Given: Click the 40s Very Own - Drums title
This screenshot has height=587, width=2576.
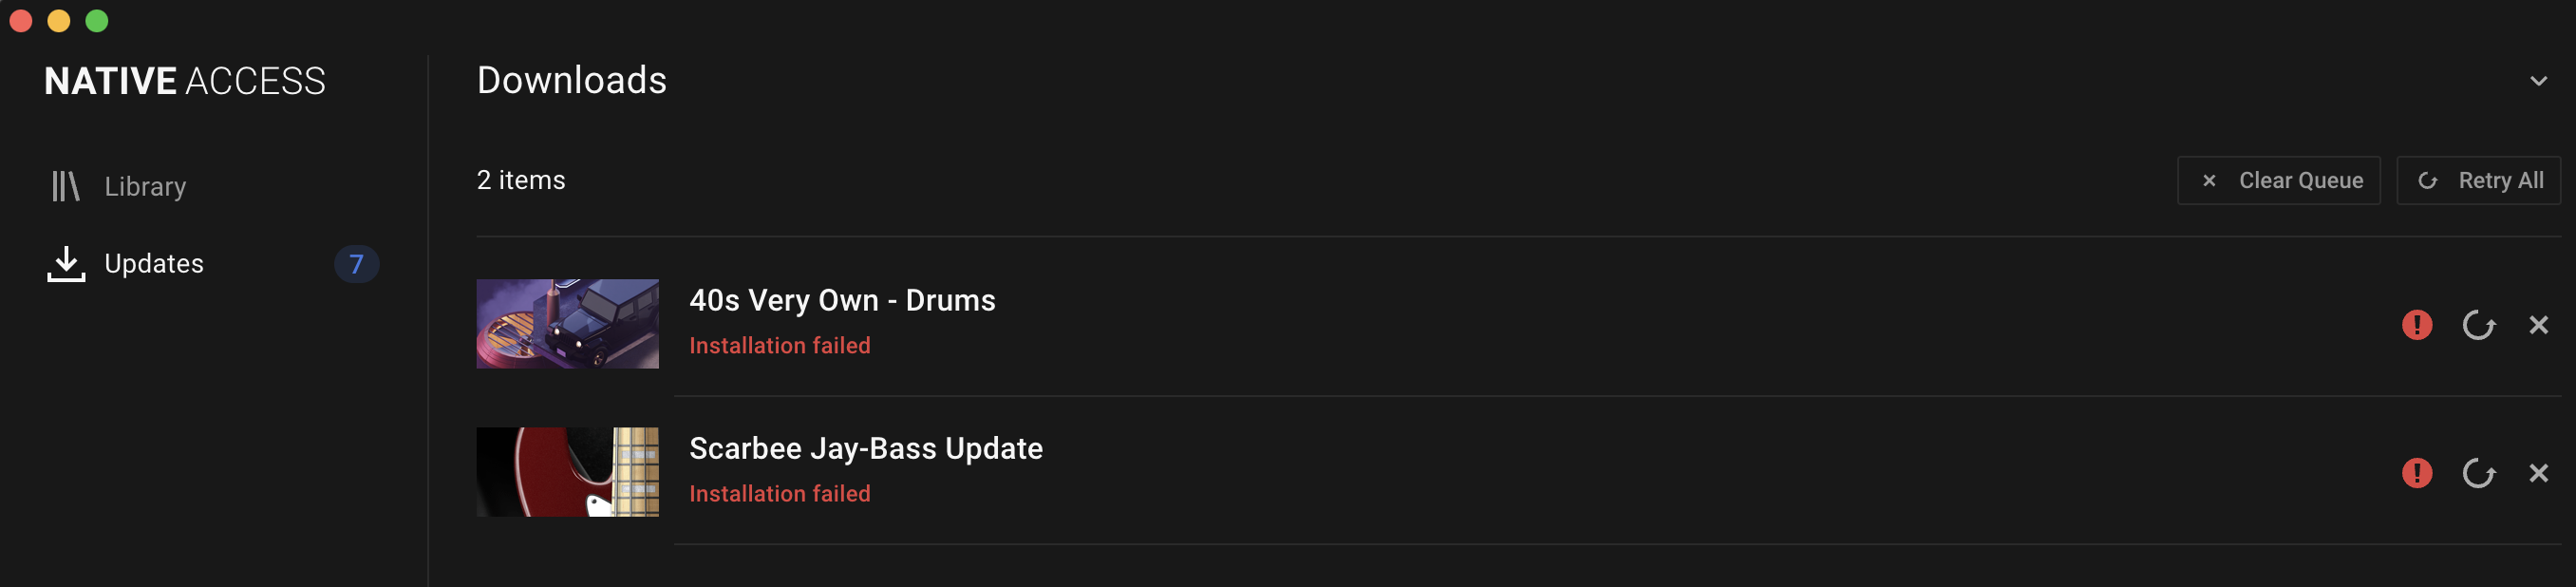Looking at the screenshot, I should coord(842,301).
